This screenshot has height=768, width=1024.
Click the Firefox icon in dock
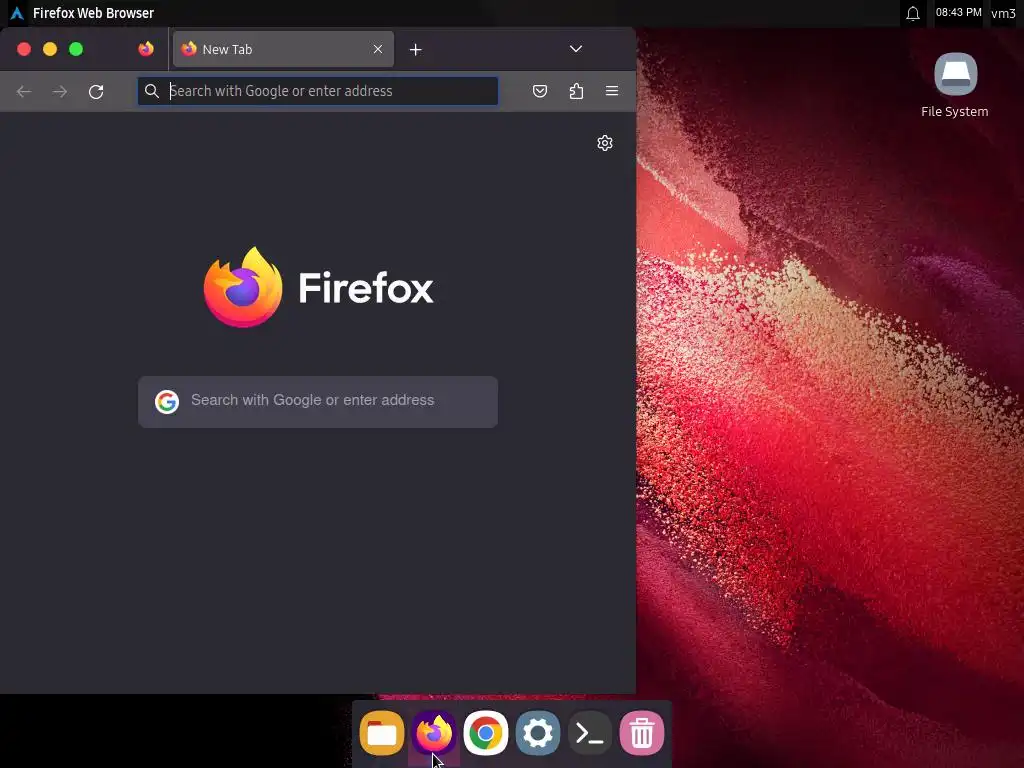pos(434,733)
